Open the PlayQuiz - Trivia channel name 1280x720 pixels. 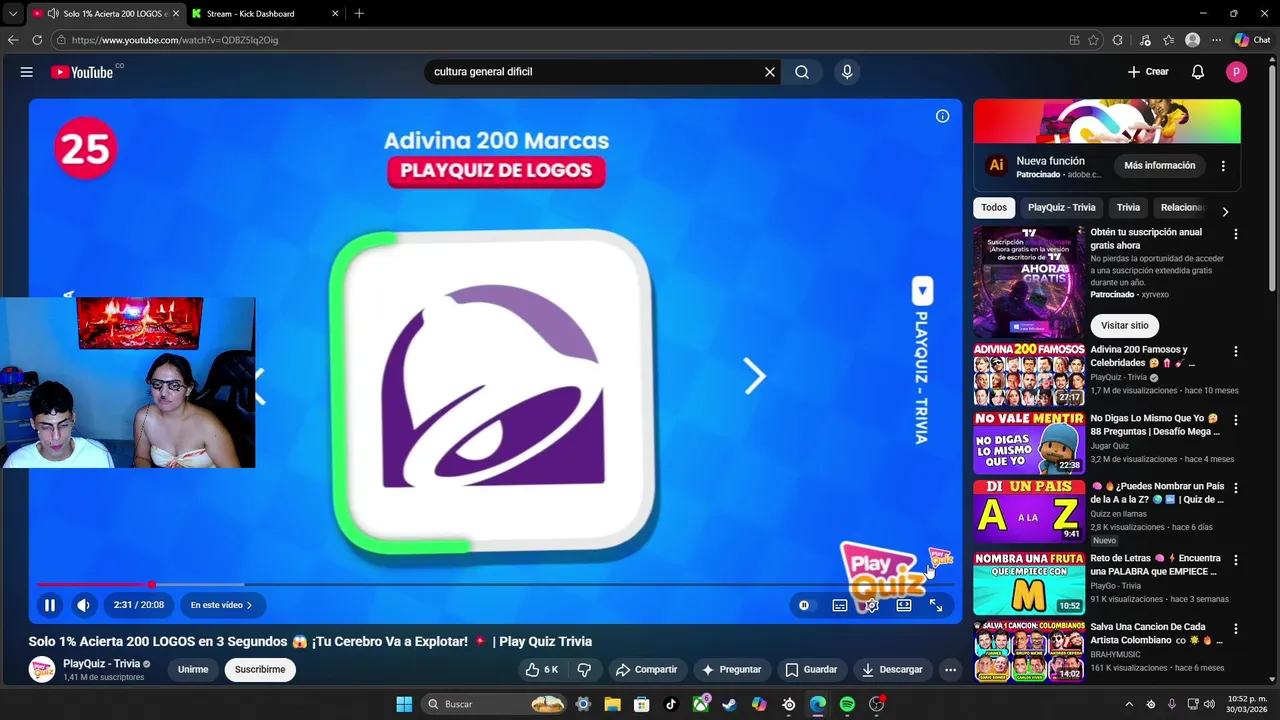(x=101, y=664)
